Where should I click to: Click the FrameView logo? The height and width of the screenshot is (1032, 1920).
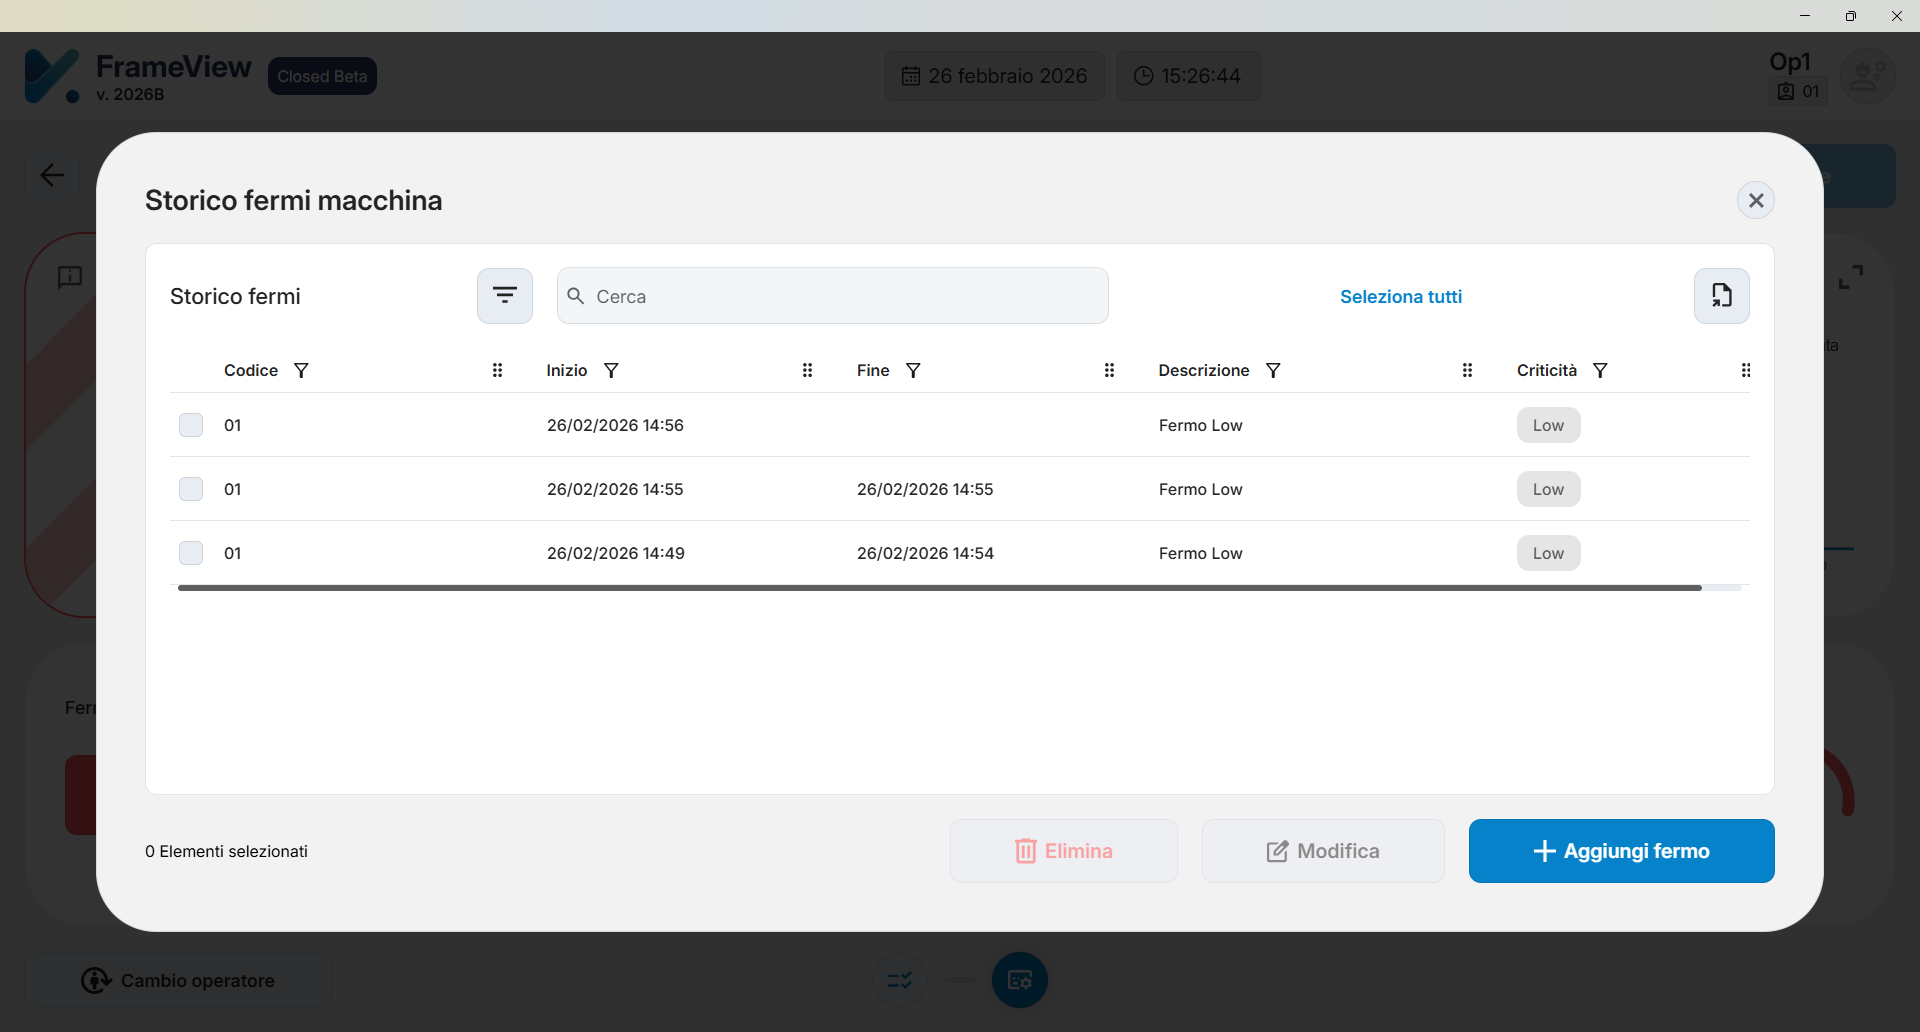tap(52, 76)
